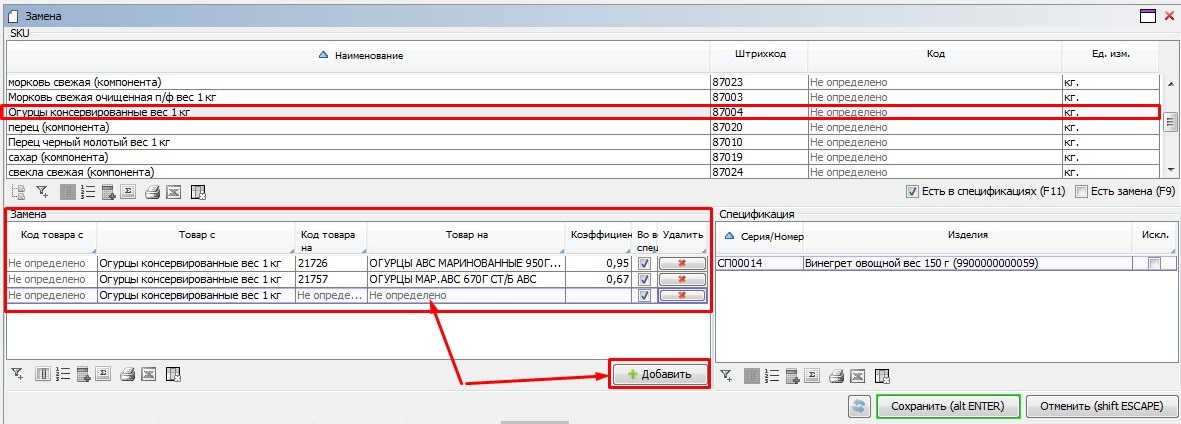Screen dimensions: 1181x424
Task: Add a filter in the SKU toolbar
Action: coord(42,192)
